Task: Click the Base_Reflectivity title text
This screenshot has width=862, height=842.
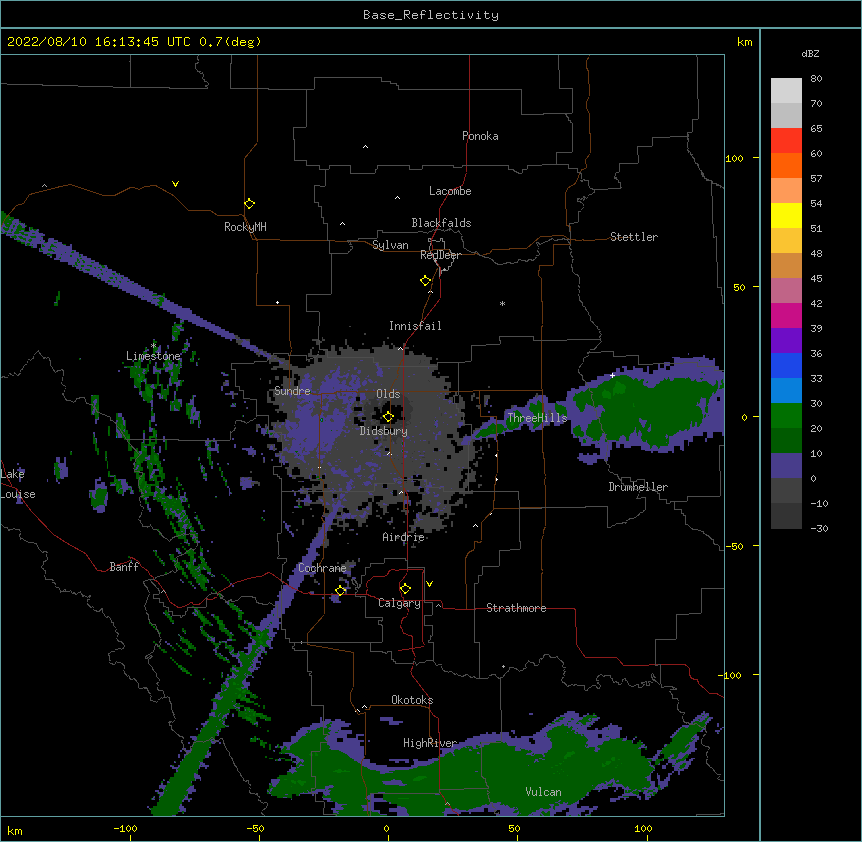Action: click(x=431, y=15)
